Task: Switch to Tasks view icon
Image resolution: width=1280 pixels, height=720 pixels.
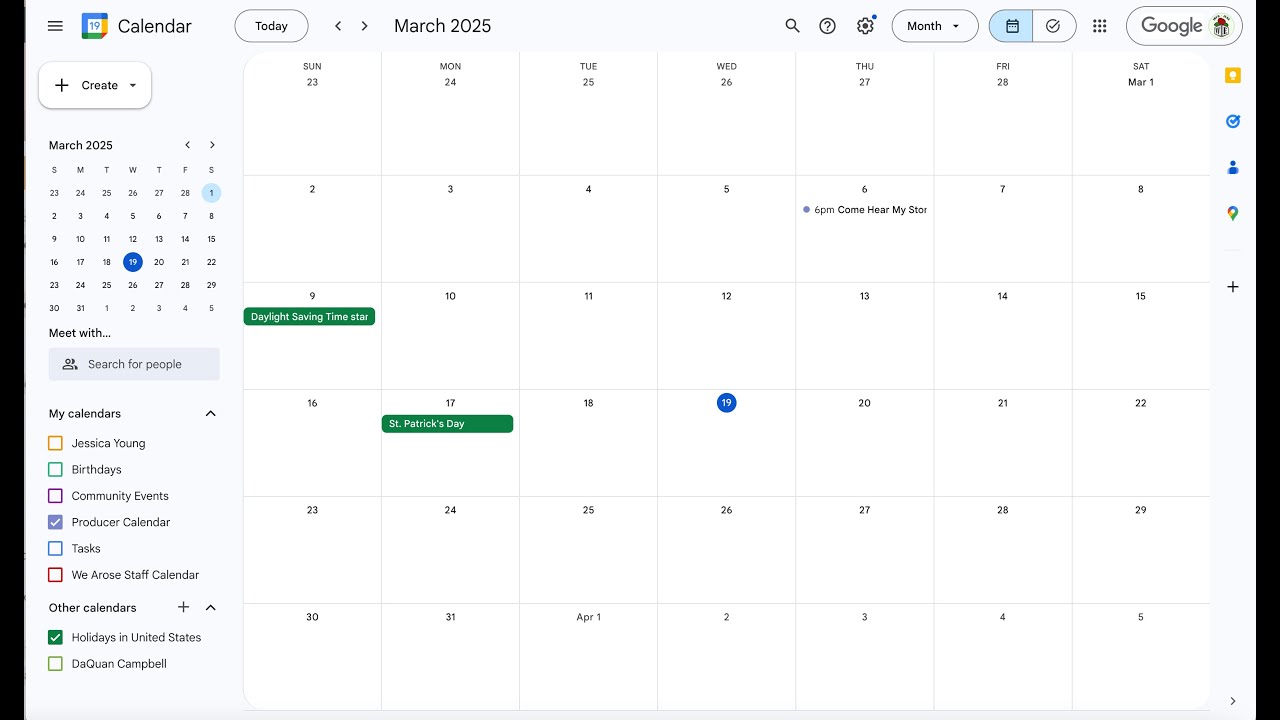Action: (x=1054, y=26)
